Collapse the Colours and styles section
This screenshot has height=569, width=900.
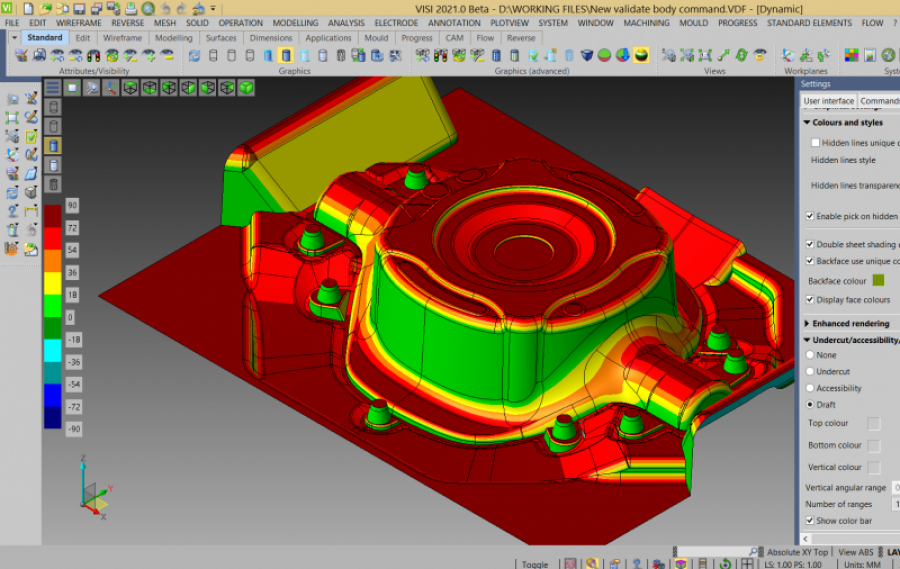coord(807,122)
